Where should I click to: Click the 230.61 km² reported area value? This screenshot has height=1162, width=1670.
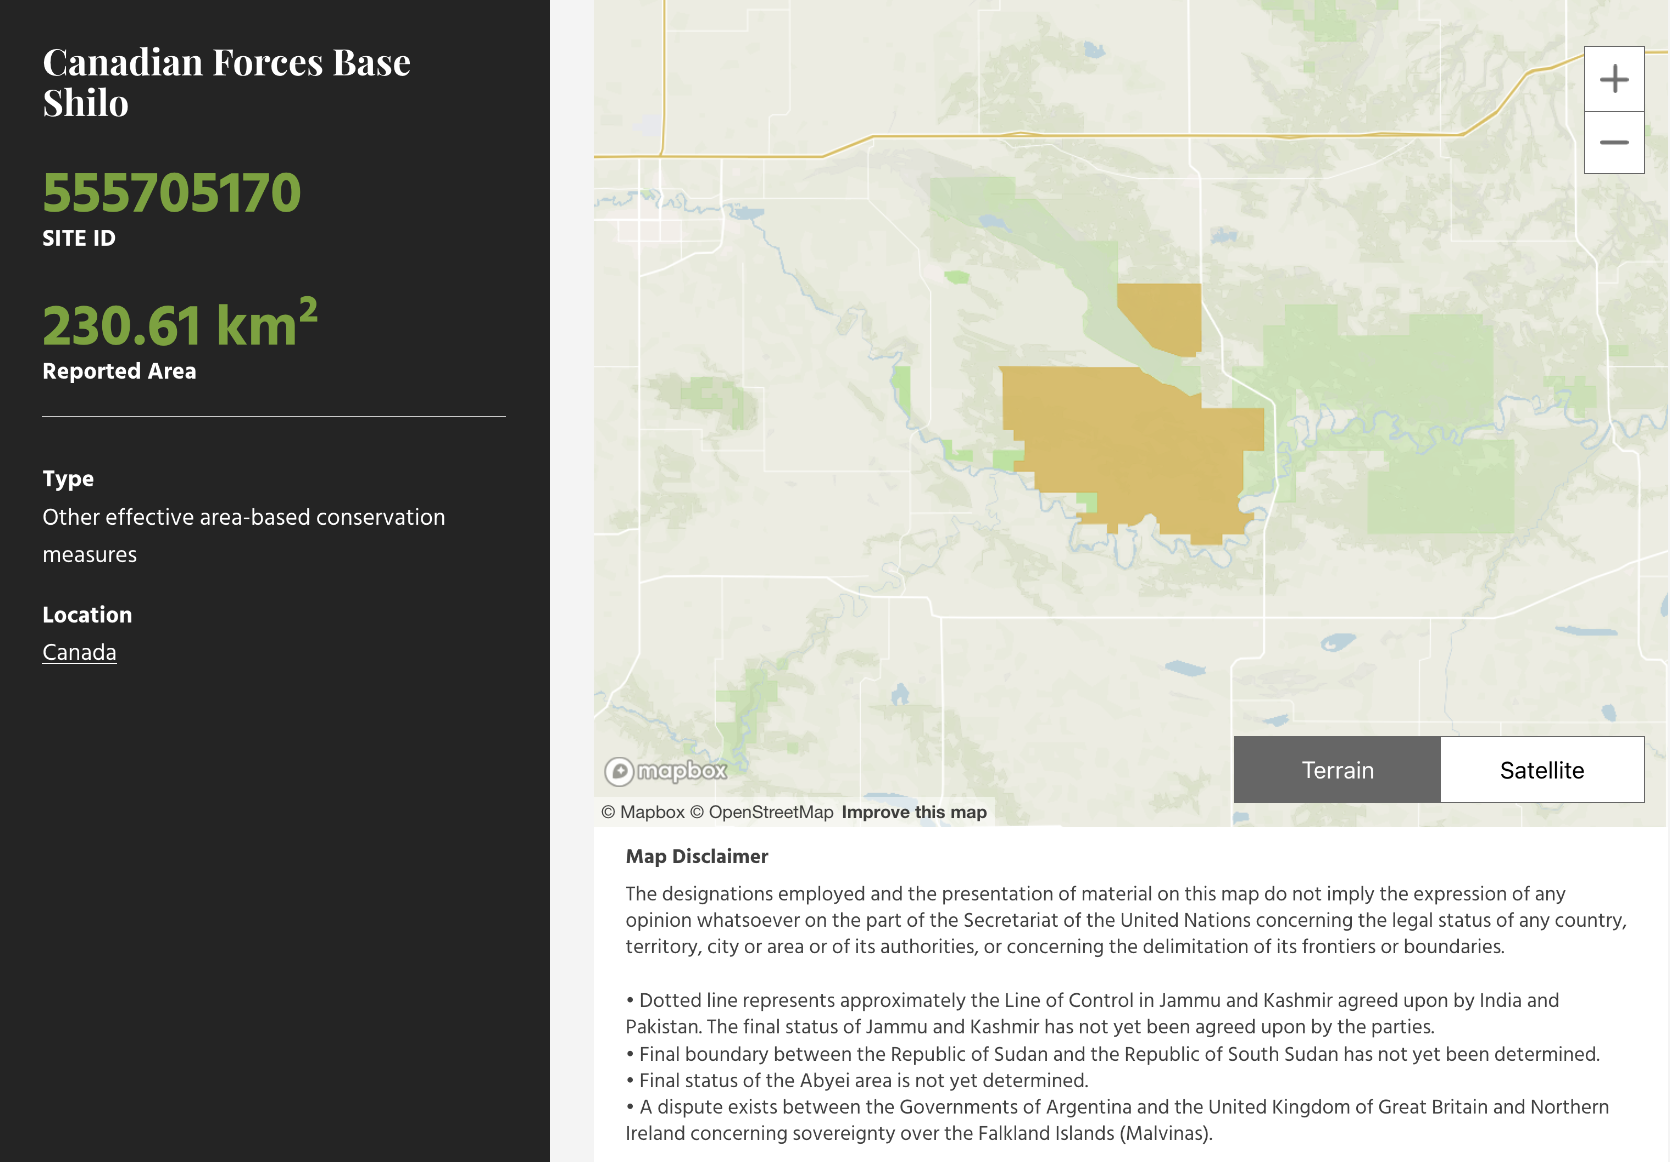(x=179, y=325)
